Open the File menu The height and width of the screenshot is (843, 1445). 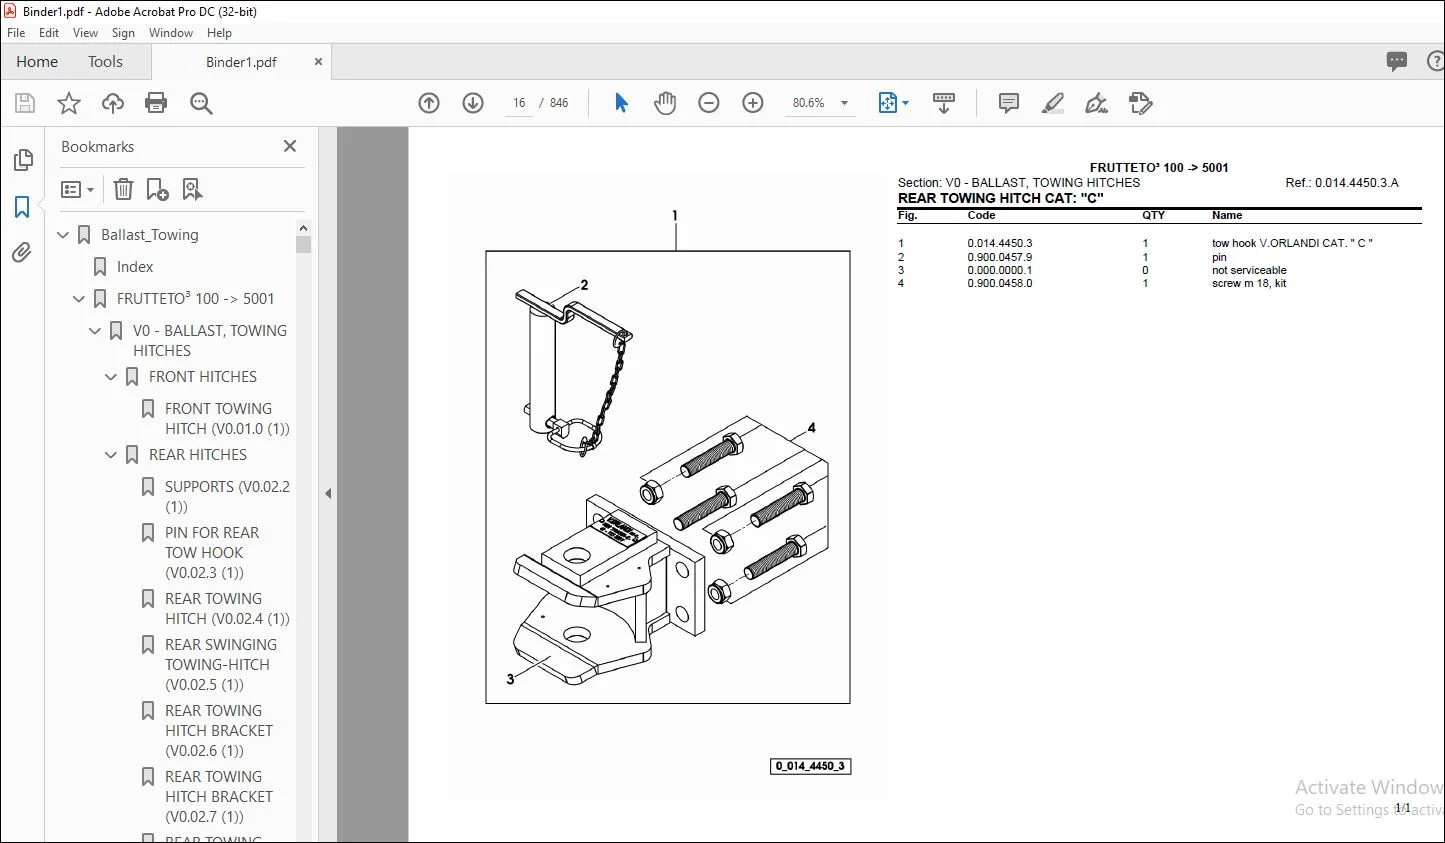[16, 33]
